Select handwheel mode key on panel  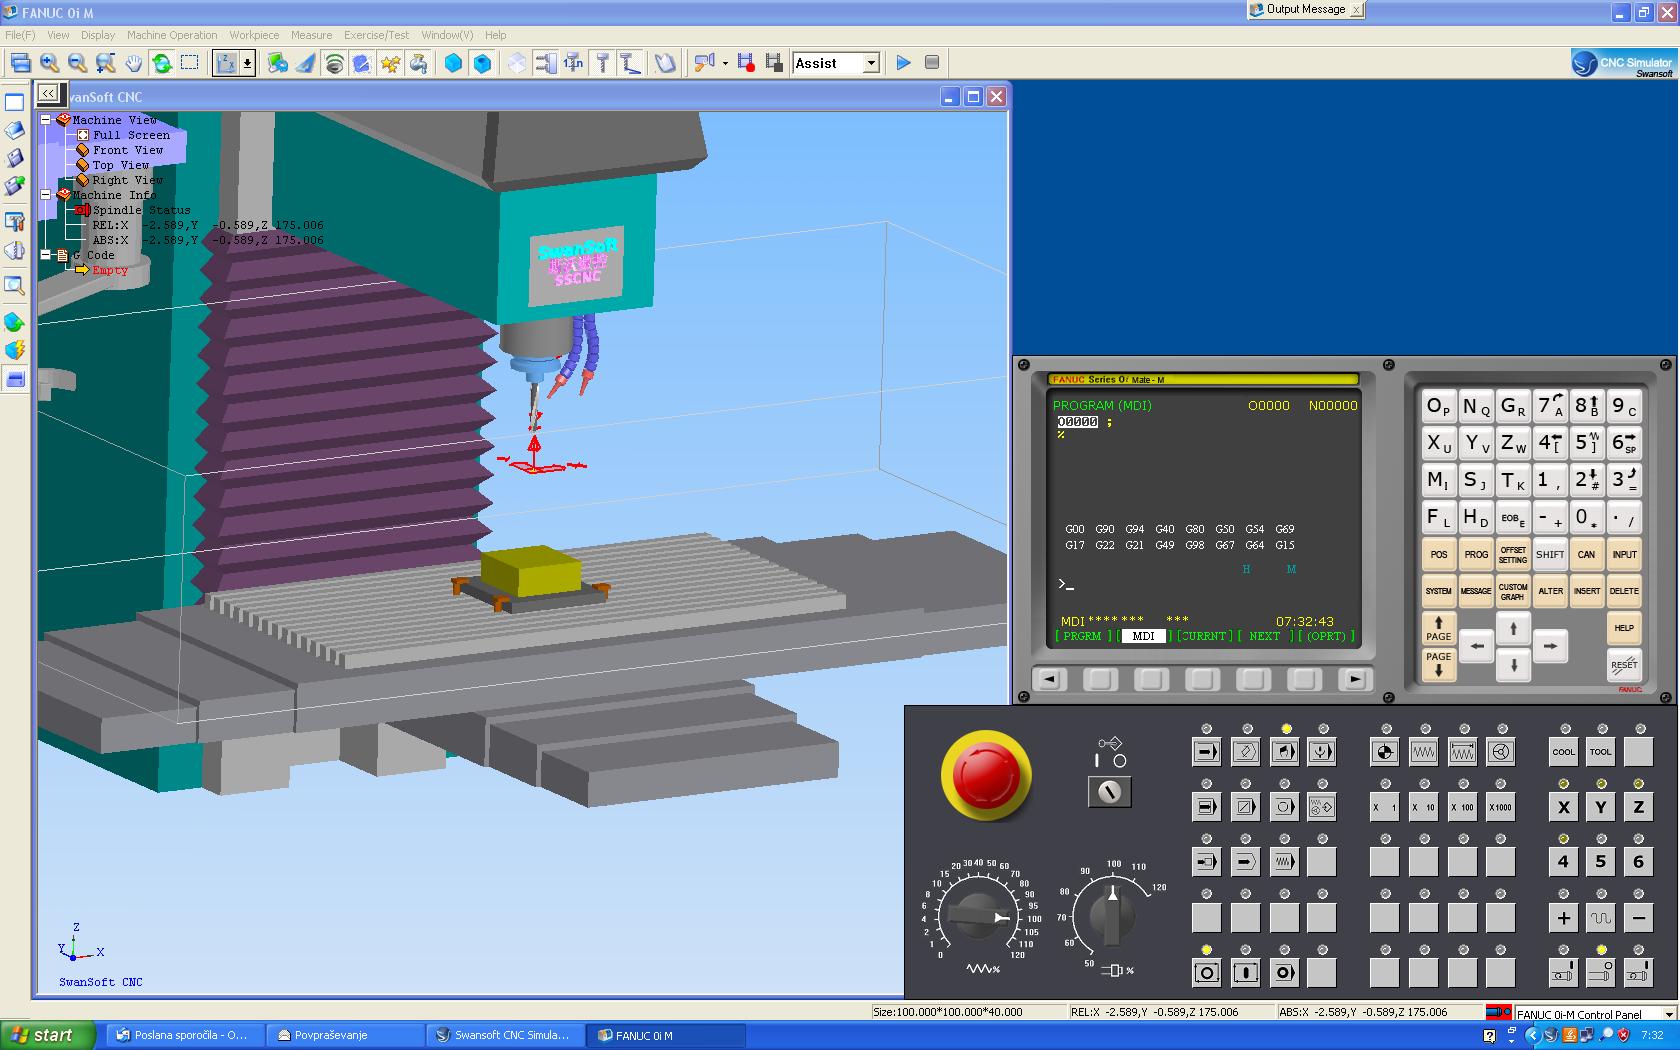tap(1500, 751)
